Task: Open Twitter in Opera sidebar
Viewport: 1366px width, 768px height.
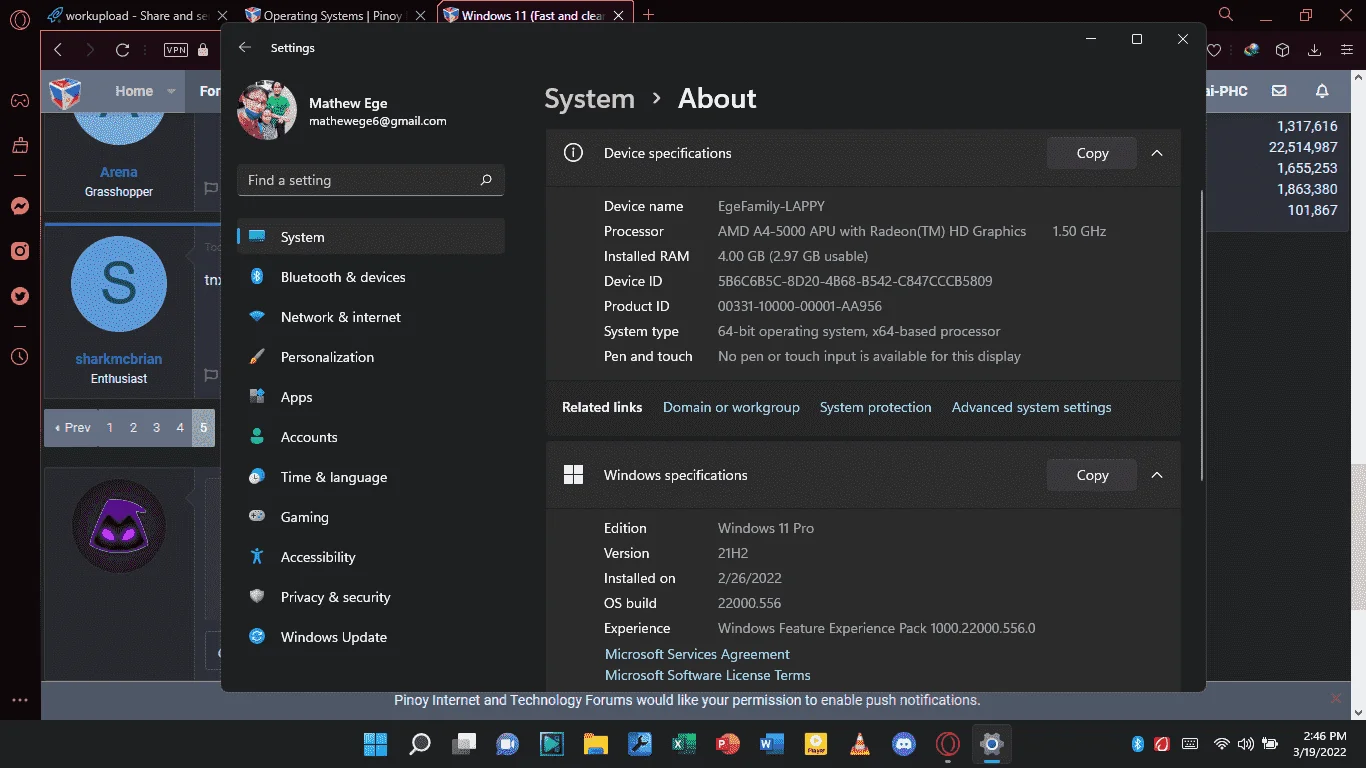Action: tap(19, 296)
